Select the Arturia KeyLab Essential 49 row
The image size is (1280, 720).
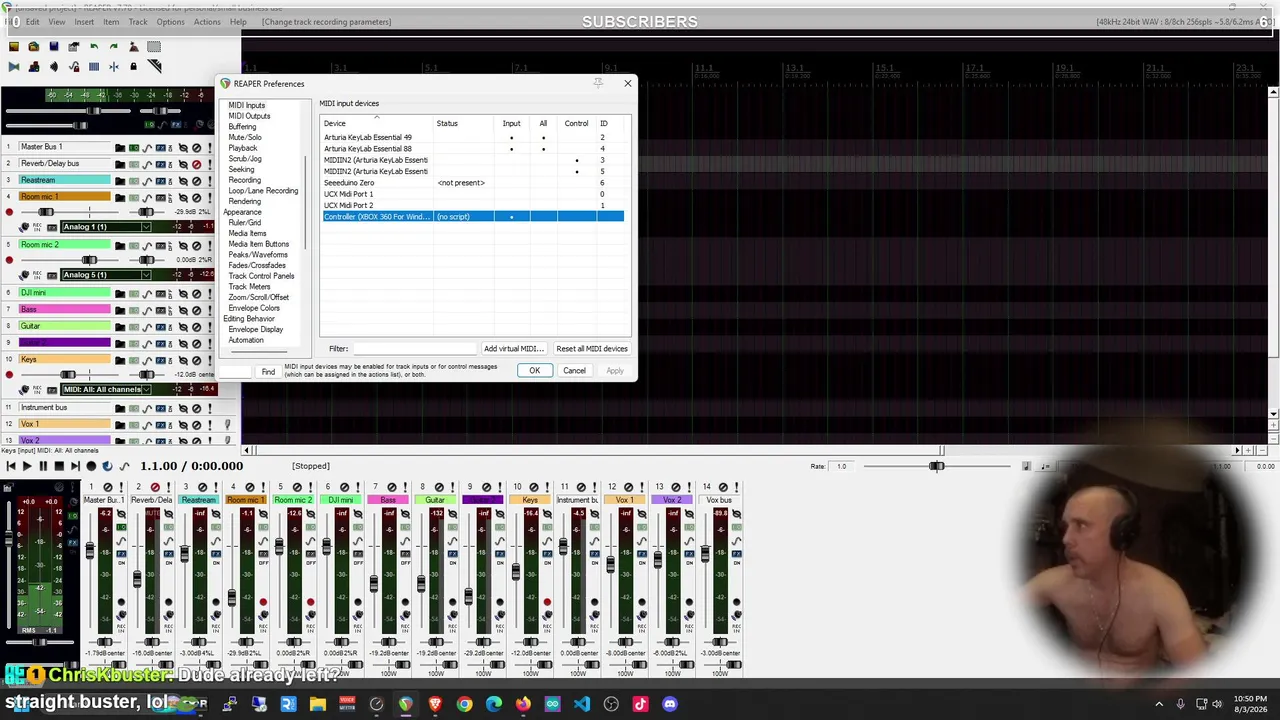coord(472,138)
